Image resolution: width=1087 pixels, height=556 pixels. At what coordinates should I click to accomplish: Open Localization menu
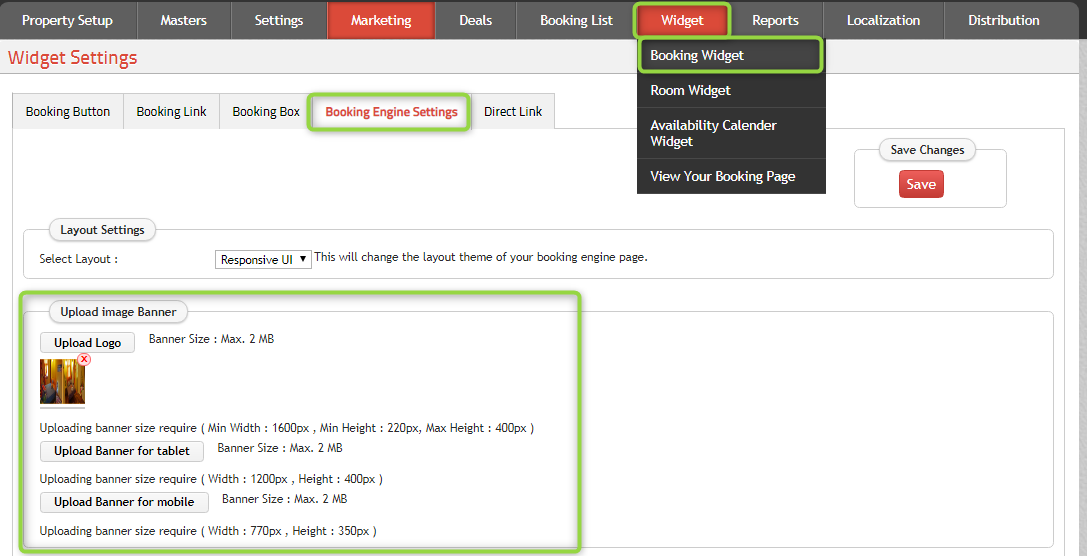[883, 21]
